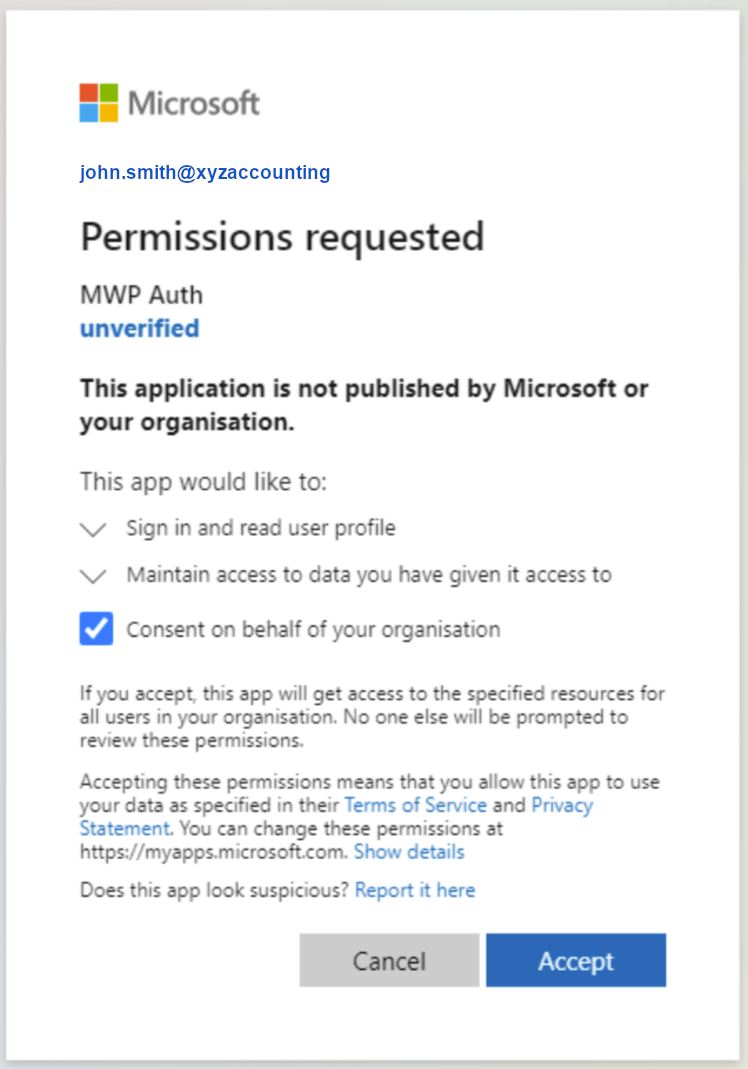Image resolution: width=748 pixels, height=1069 pixels.
Task: Click the Sign in and read user profile text
Action: pyautogui.click(x=260, y=528)
